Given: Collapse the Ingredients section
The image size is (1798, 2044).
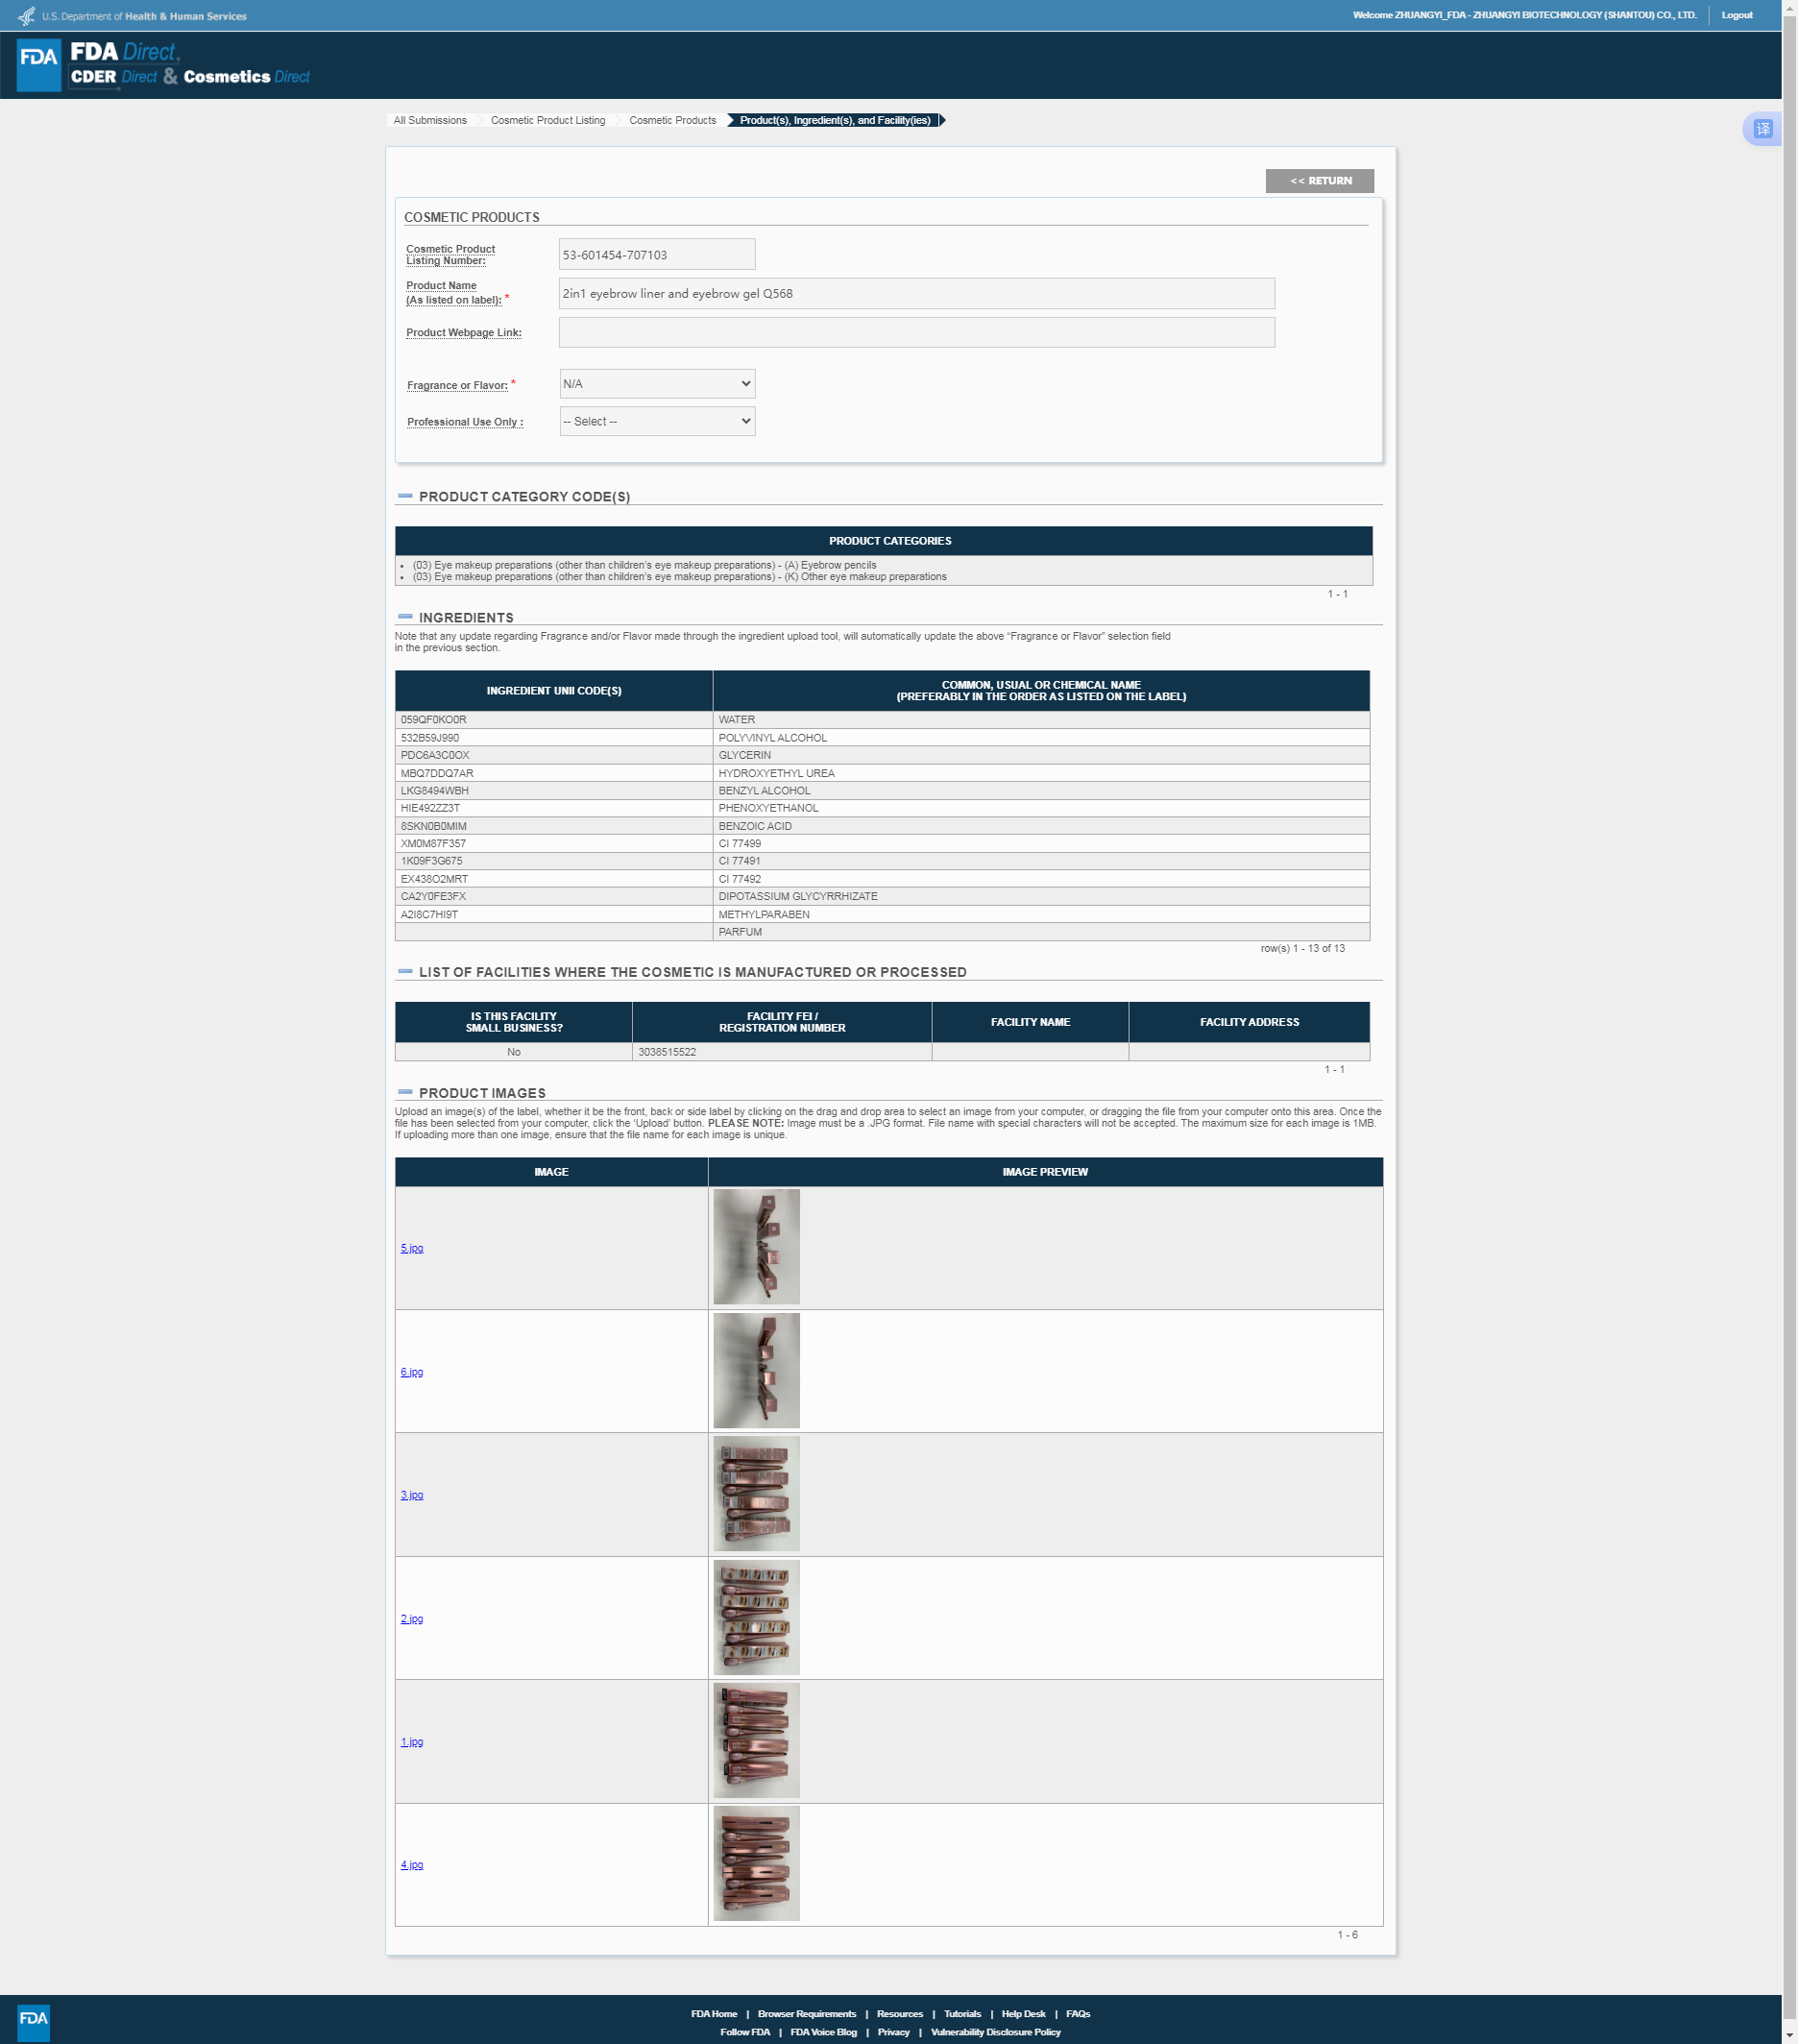Looking at the screenshot, I should pos(405,617).
